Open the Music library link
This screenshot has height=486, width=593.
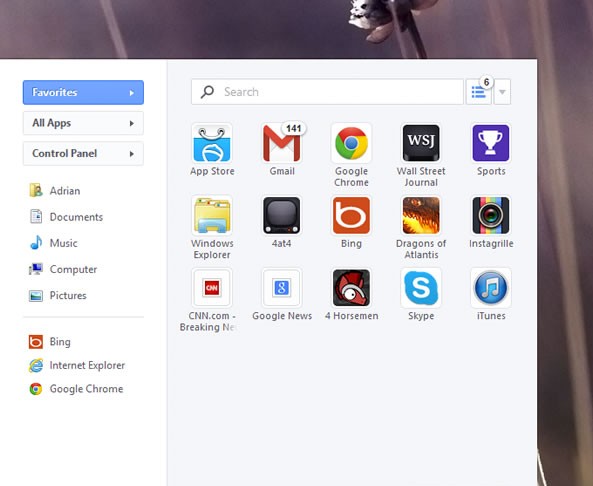click(x=53, y=243)
